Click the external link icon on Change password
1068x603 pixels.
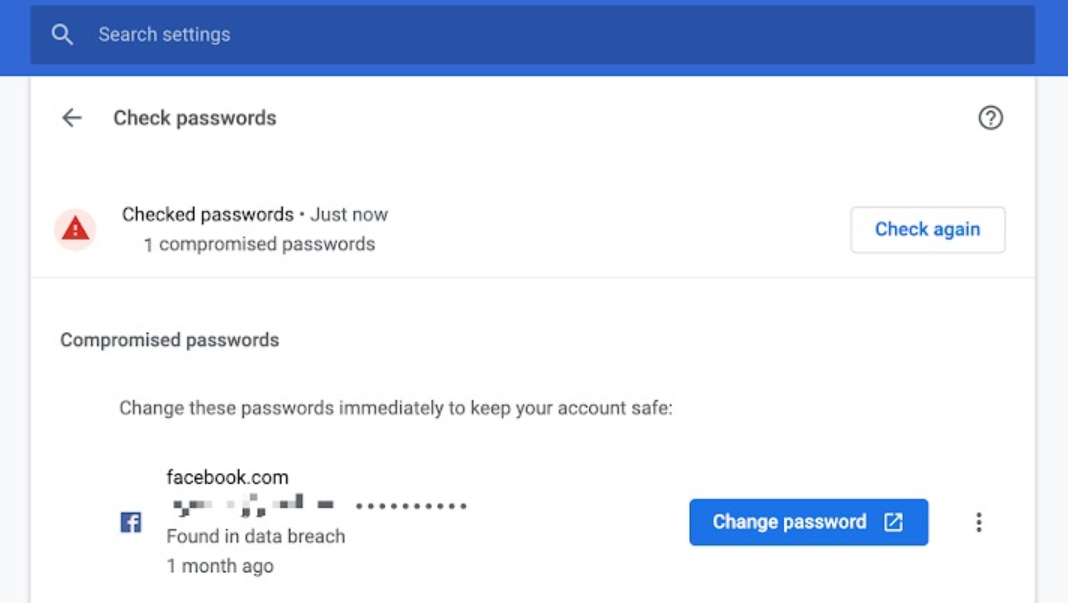(893, 522)
